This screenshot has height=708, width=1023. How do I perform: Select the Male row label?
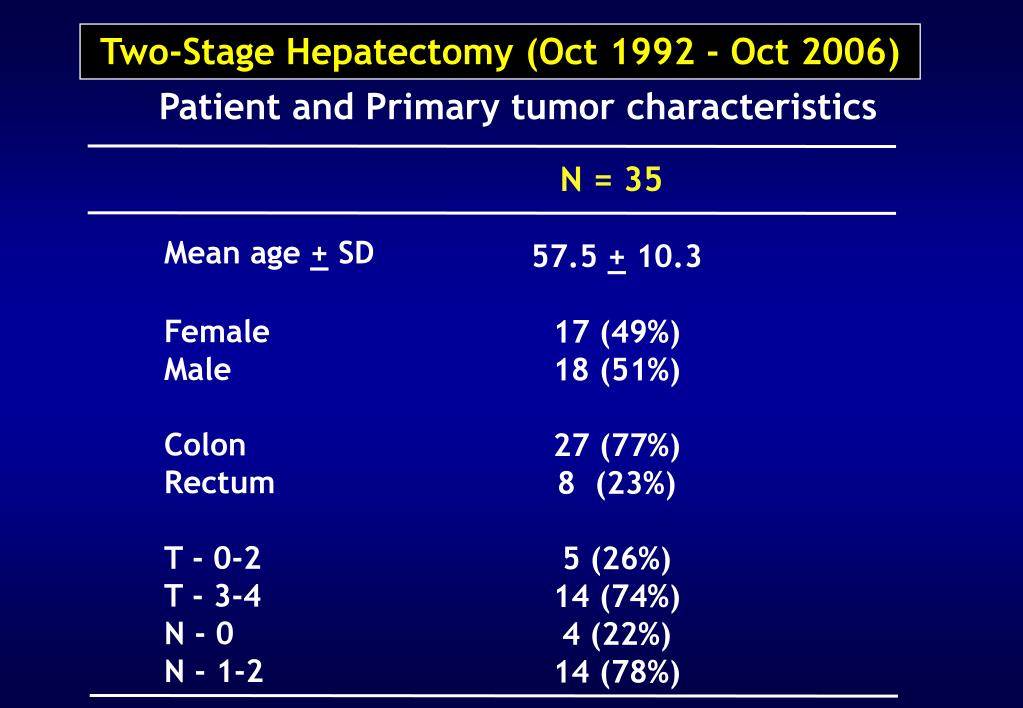tap(198, 369)
